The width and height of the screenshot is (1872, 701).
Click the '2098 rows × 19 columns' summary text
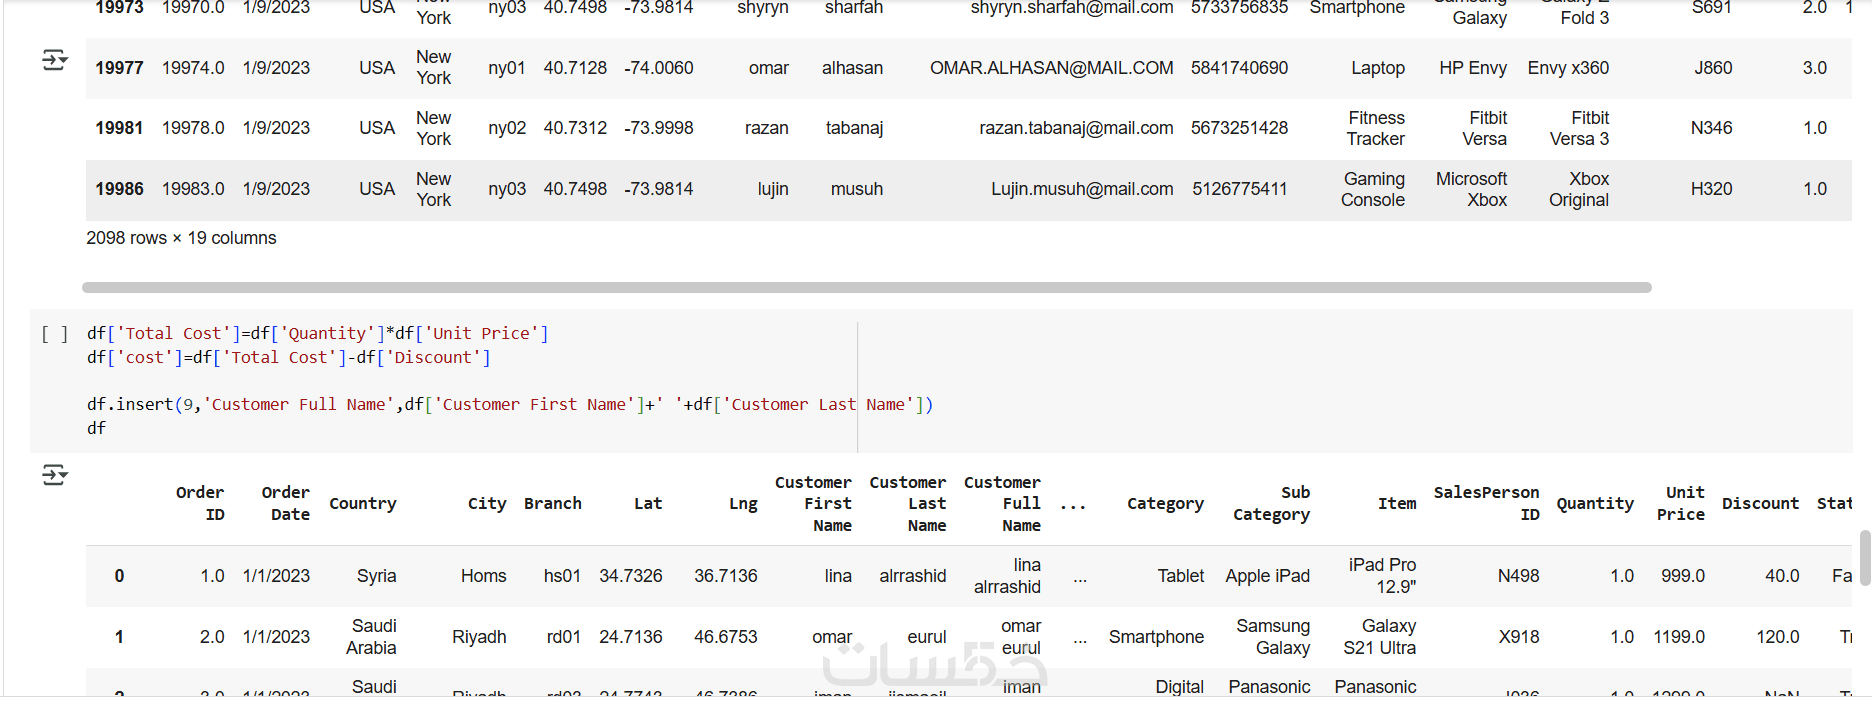(x=181, y=238)
